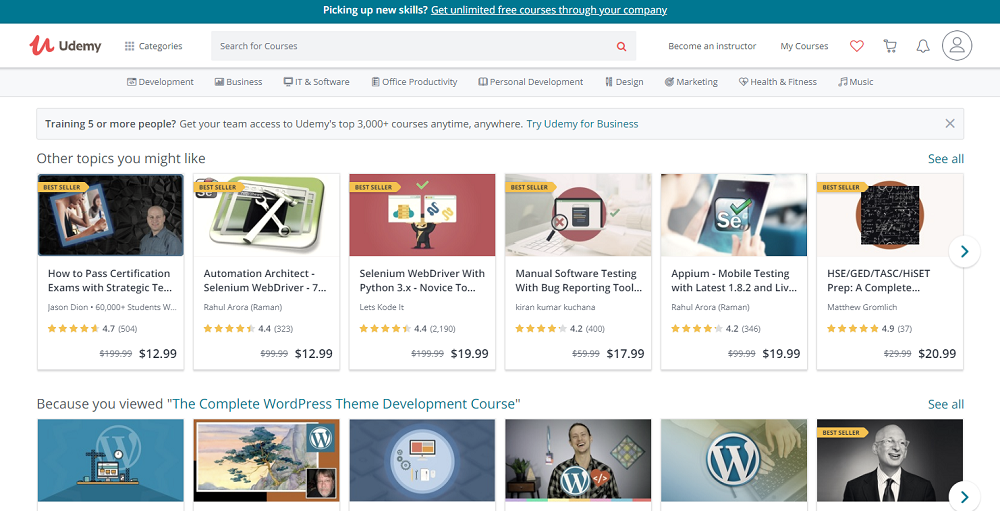Open the Categories dropdown menu
The height and width of the screenshot is (511, 1000).
(x=153, y=46)
